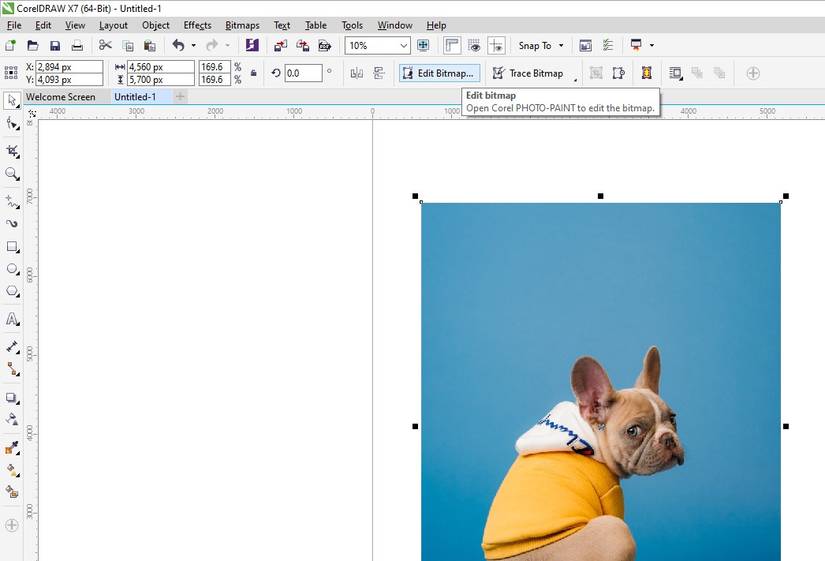The height and width of the screenshot is (561, 825).
Task: Select the Crop tool in toolbox
Action: click(12, 151)
